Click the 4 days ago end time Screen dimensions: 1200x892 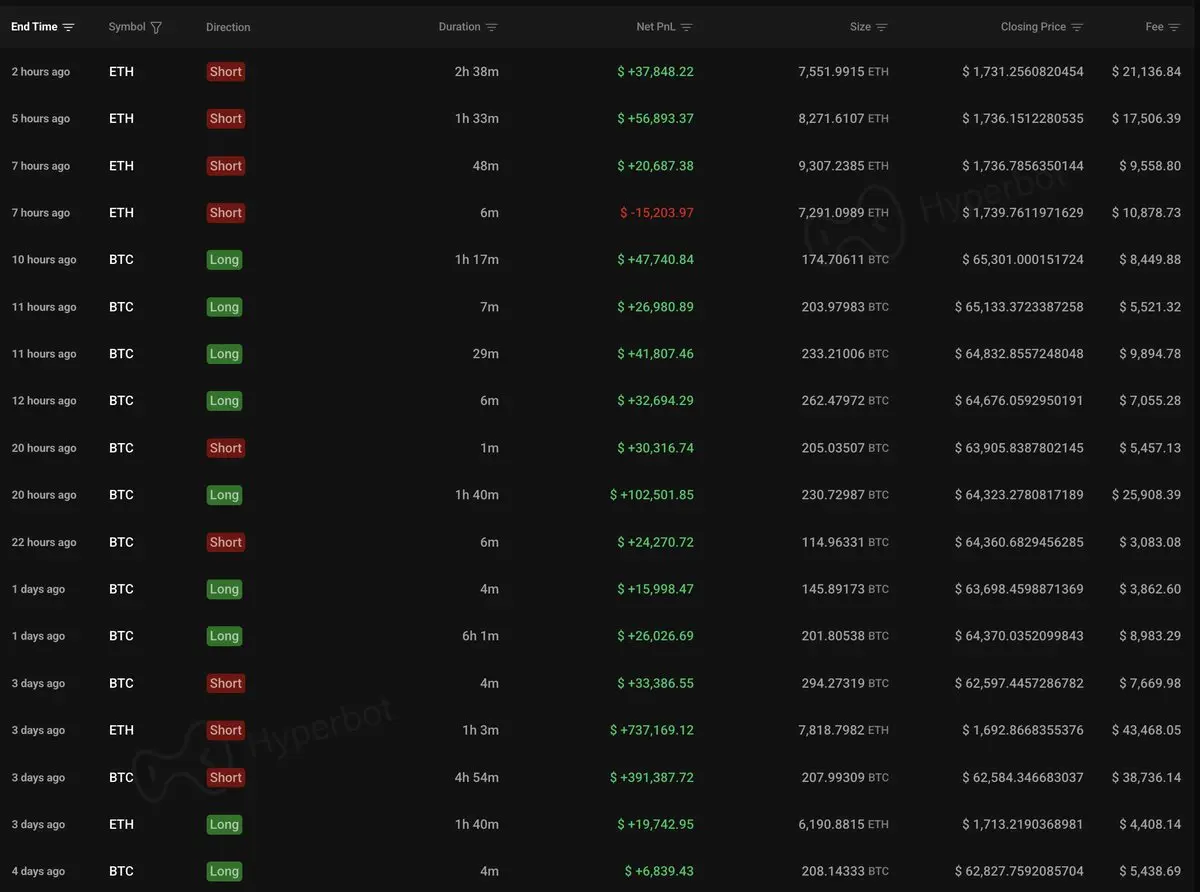38,872
